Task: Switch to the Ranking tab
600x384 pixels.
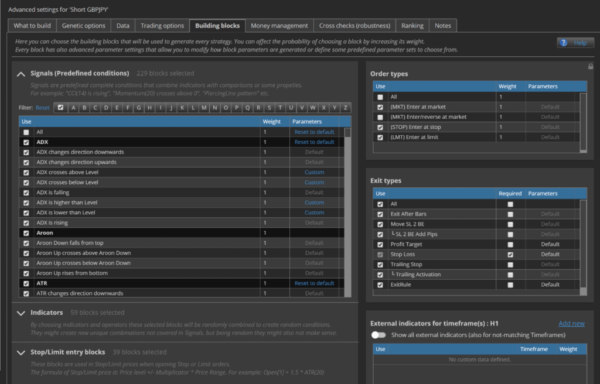Action: coord(412,26)
